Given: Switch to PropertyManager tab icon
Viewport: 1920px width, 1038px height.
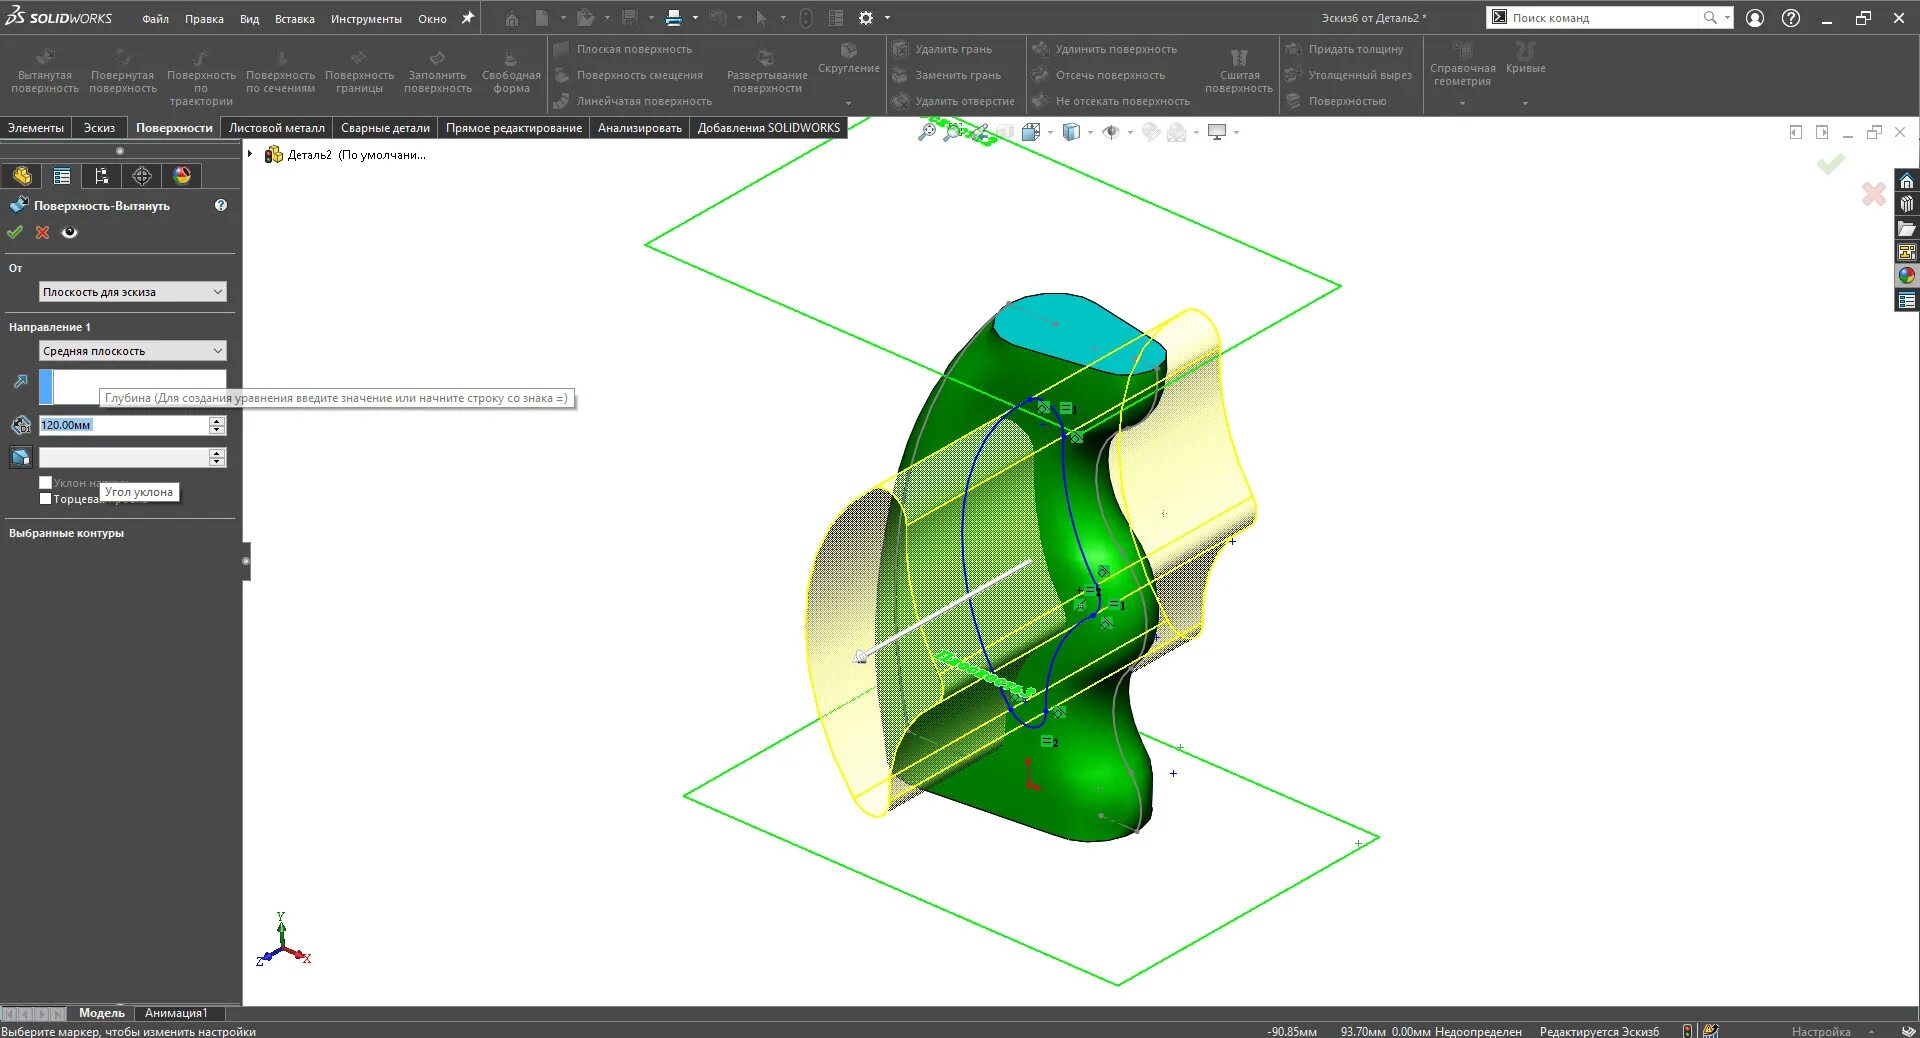Looking at the screenshot, I should (x=62, y=176).
